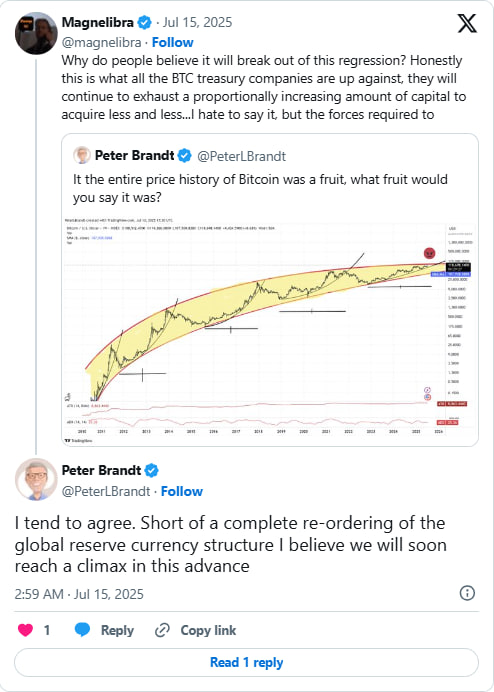Click Peter Brandt's verified badge in quoted tweet
Viewport: 494px width, 692px height.
pyautogui.click(x=185, y=155)
